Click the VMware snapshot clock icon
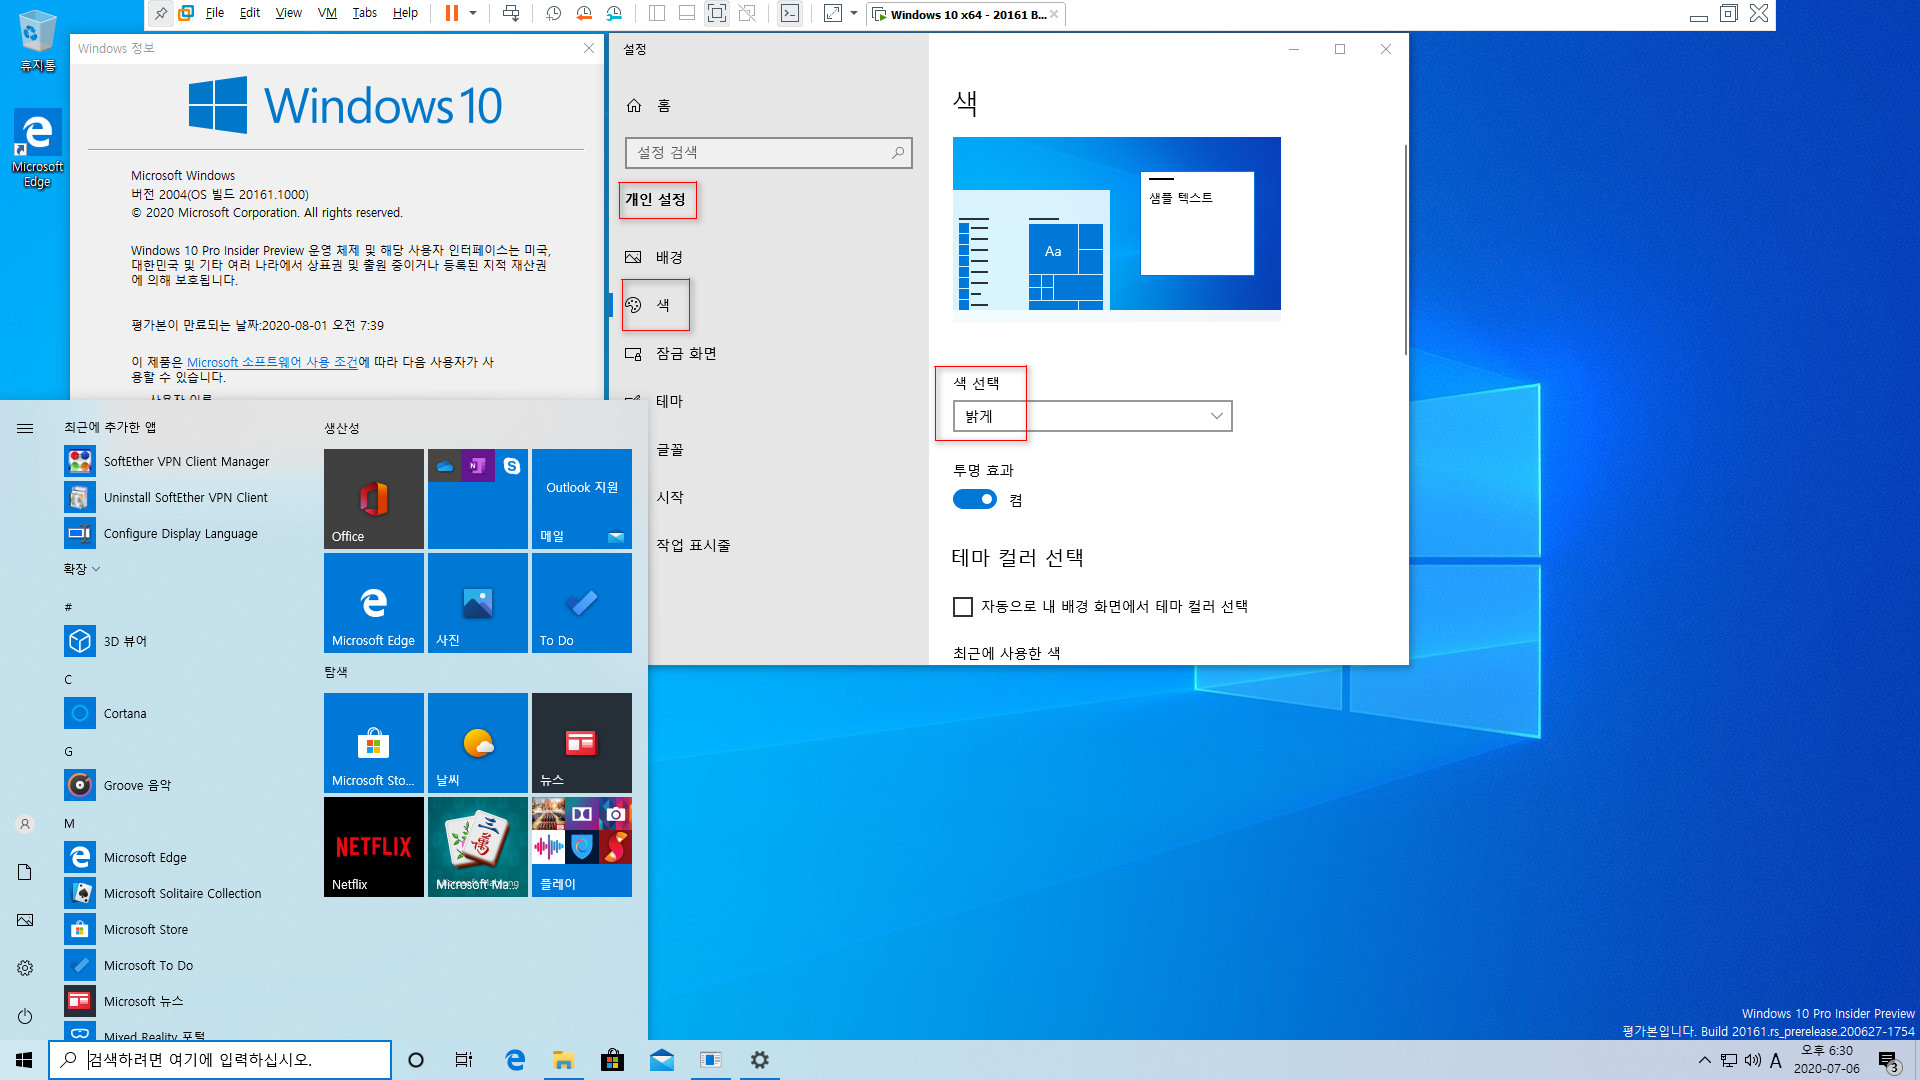1920x1080 pixels. 553,13
